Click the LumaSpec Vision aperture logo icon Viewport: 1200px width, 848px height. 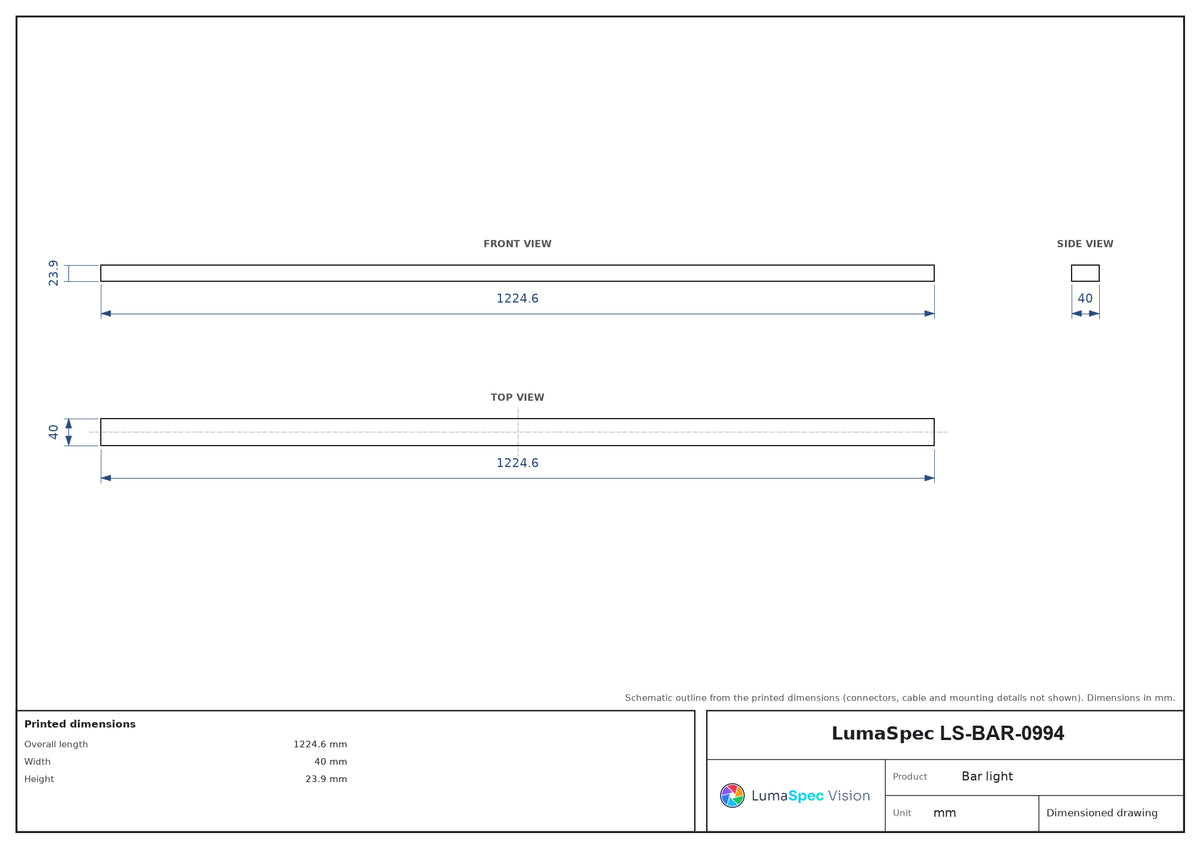point(732,795)
